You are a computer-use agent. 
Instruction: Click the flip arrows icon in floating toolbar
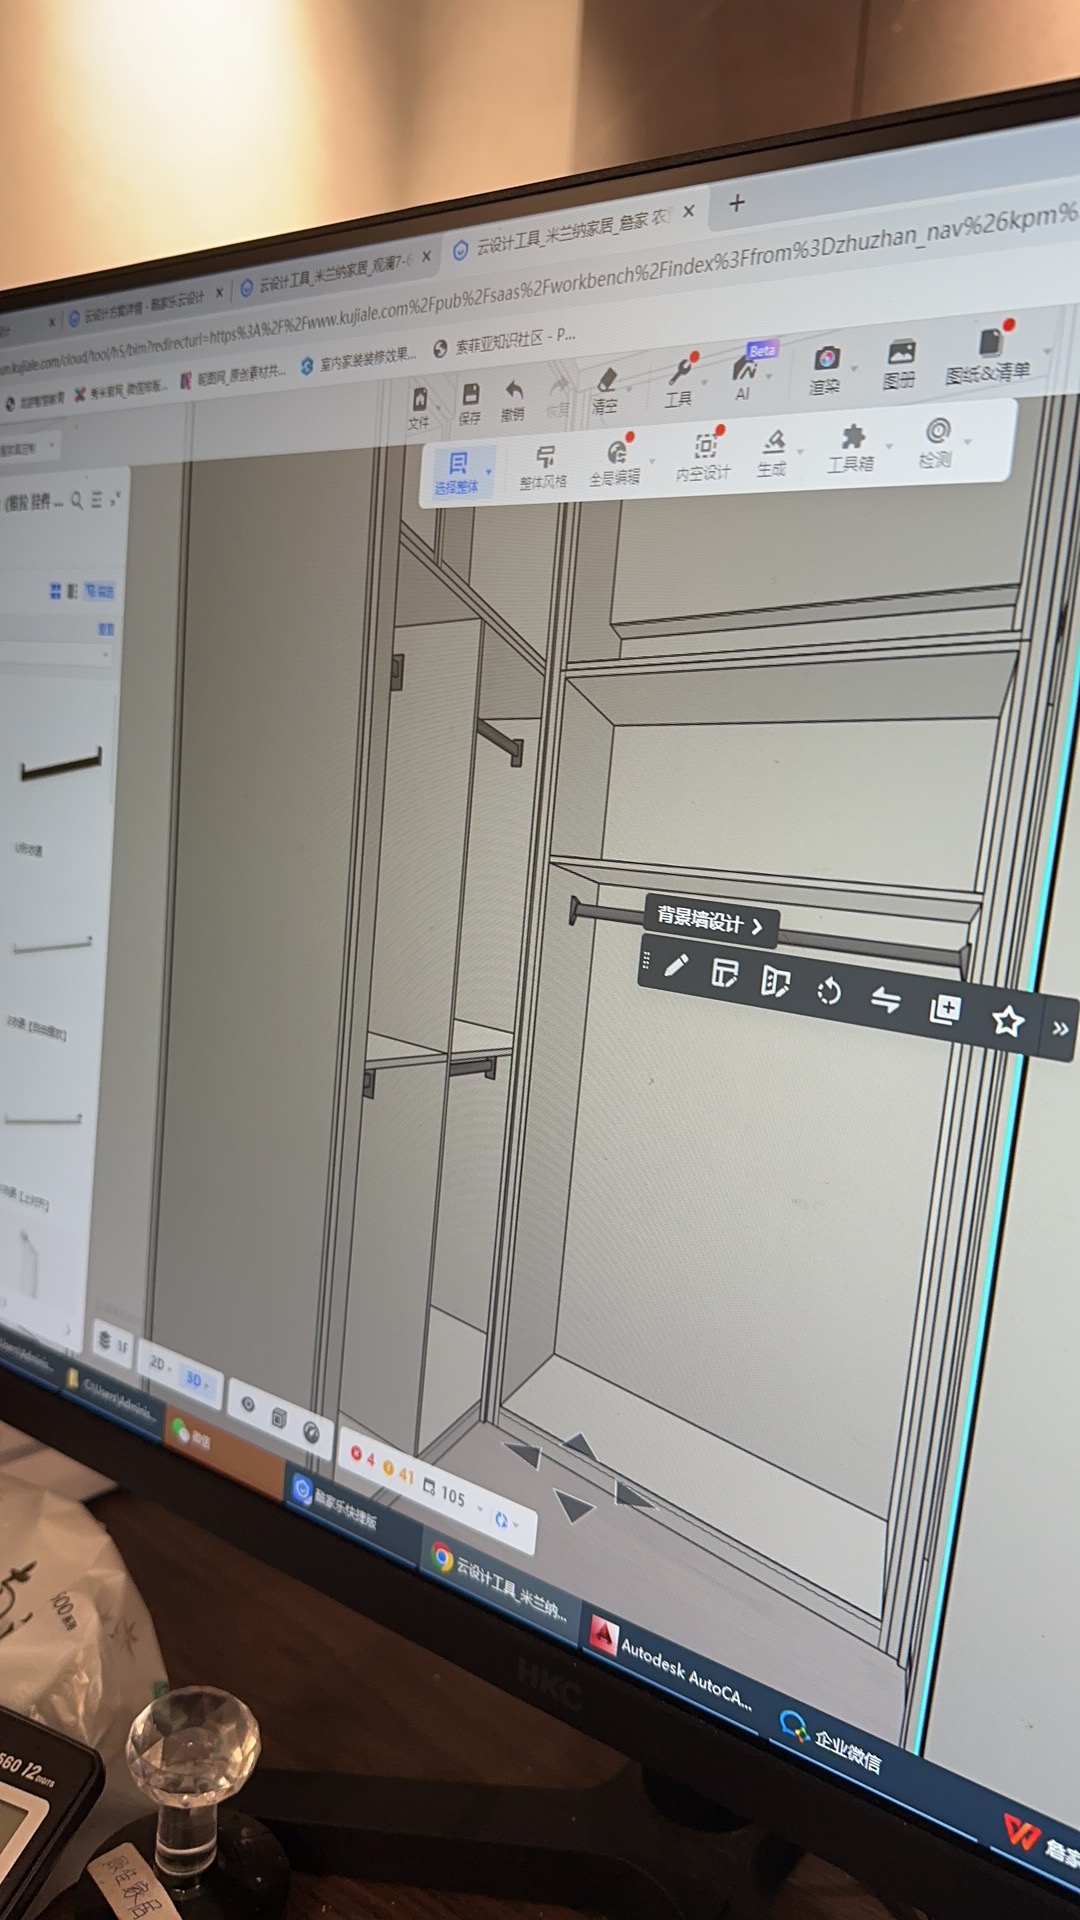pos(885,1000)
